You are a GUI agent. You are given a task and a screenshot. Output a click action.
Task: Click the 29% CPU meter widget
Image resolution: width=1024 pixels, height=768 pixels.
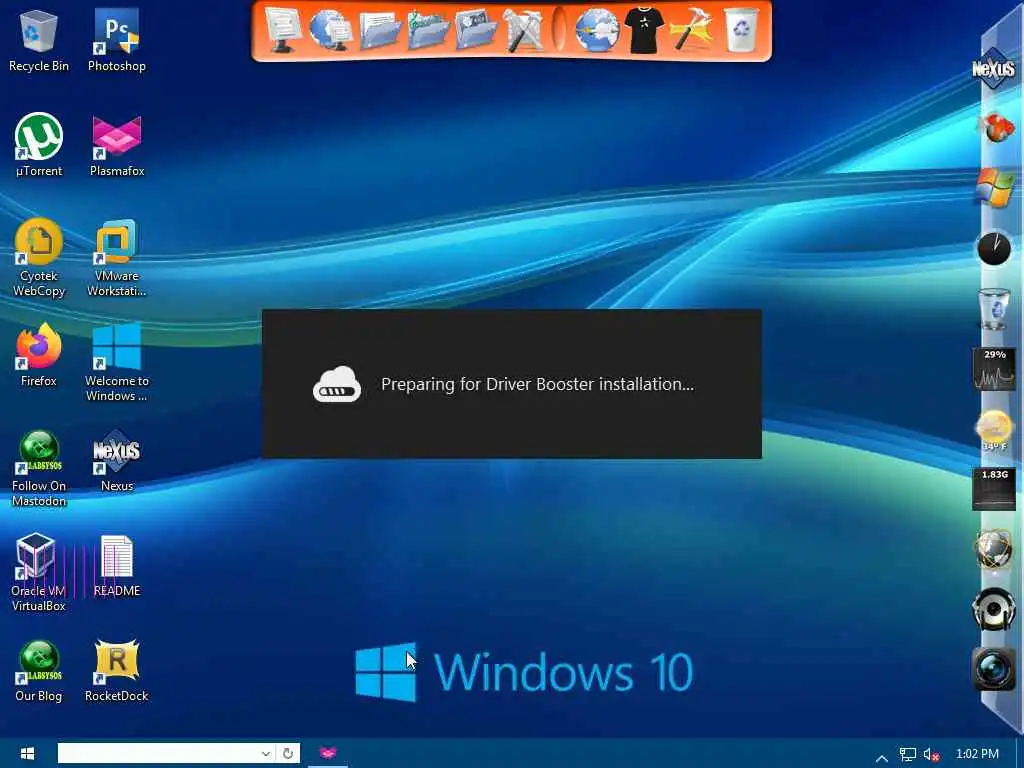[x=994, y=369]
